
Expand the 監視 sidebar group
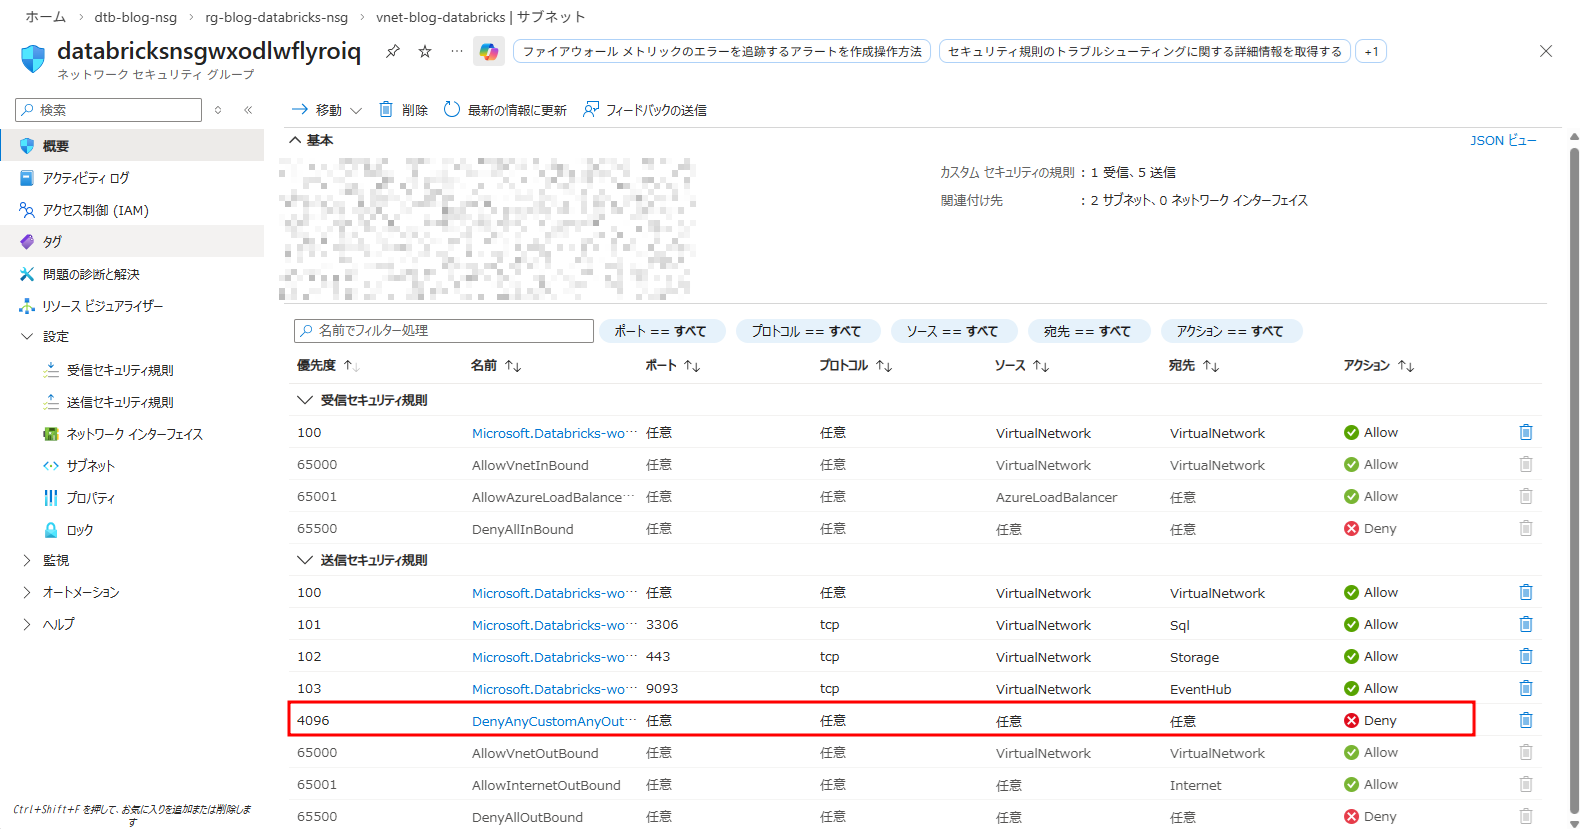pyautogui.click(x=27, y=560)
